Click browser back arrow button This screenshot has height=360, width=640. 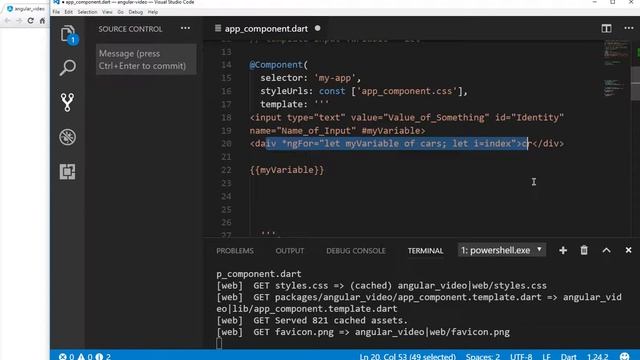(x=7, y=20)
